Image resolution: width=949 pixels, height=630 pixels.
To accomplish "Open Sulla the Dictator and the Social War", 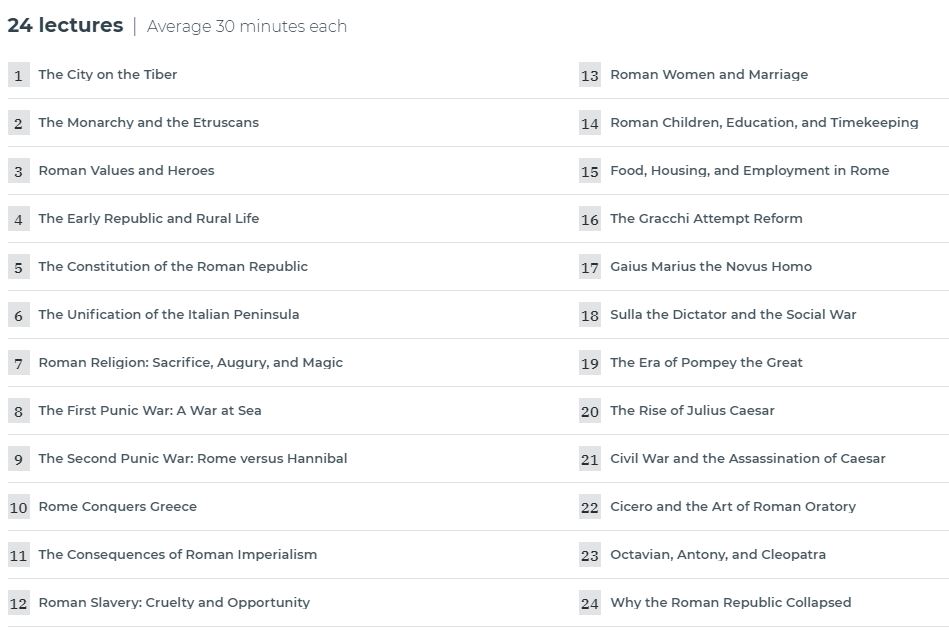I will coord(733,315).
